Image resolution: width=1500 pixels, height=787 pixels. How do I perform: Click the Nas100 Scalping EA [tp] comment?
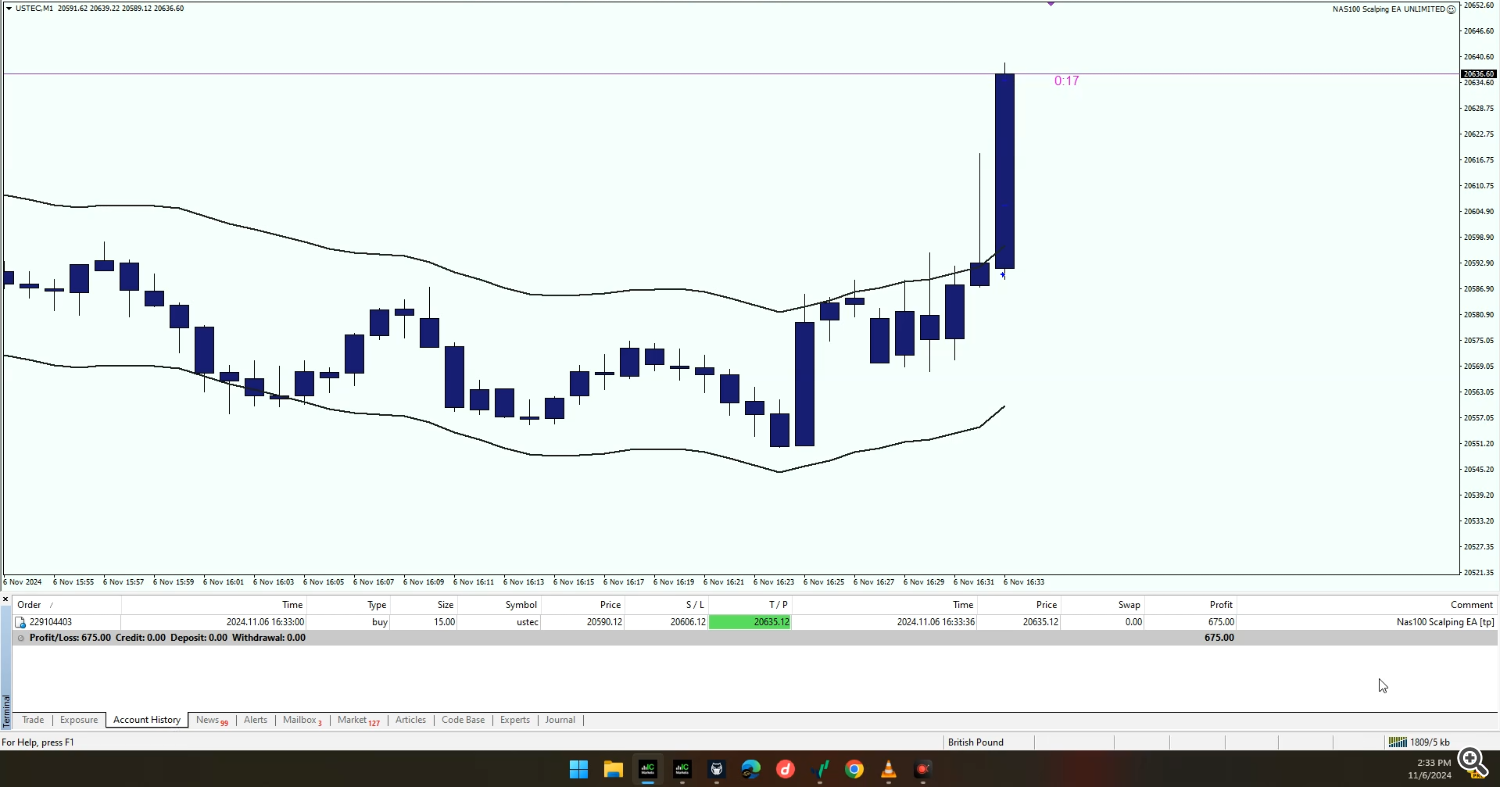pos(1446,622)
